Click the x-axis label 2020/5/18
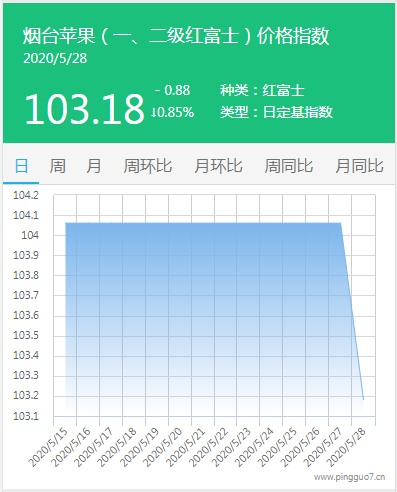Image resolution: width=397 pixels, height=492 pixels. pyautogui.click(x=117, y=448)
